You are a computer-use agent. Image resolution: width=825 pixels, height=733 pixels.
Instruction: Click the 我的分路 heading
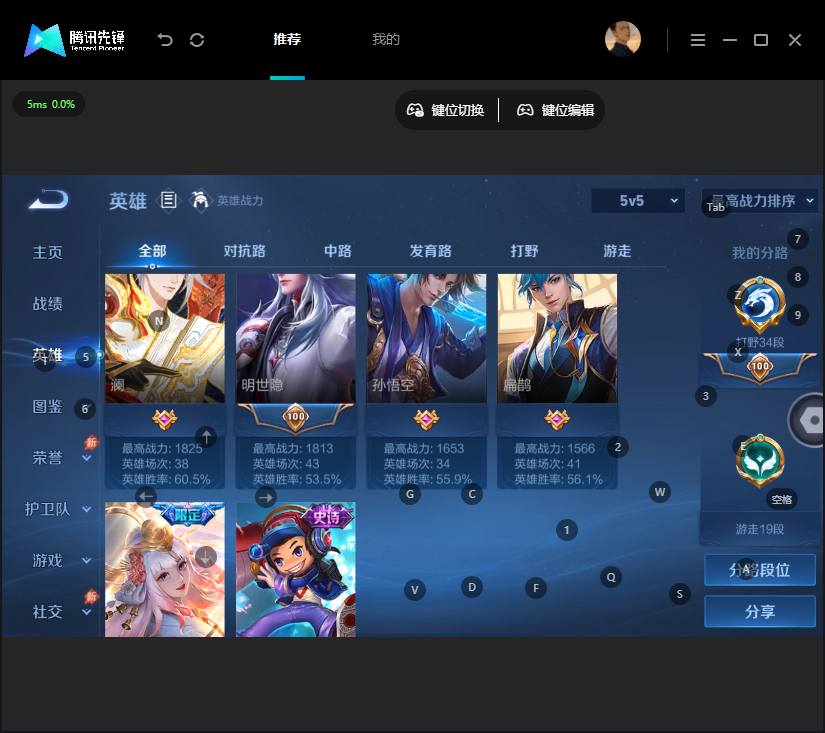point(760,253)
